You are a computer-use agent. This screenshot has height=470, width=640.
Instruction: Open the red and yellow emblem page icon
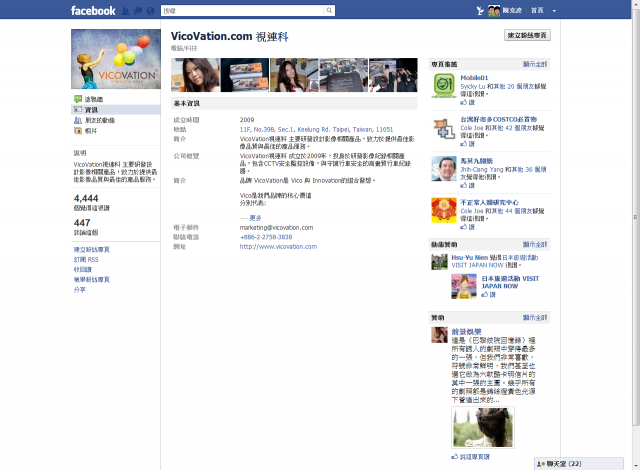pos(444,211)
